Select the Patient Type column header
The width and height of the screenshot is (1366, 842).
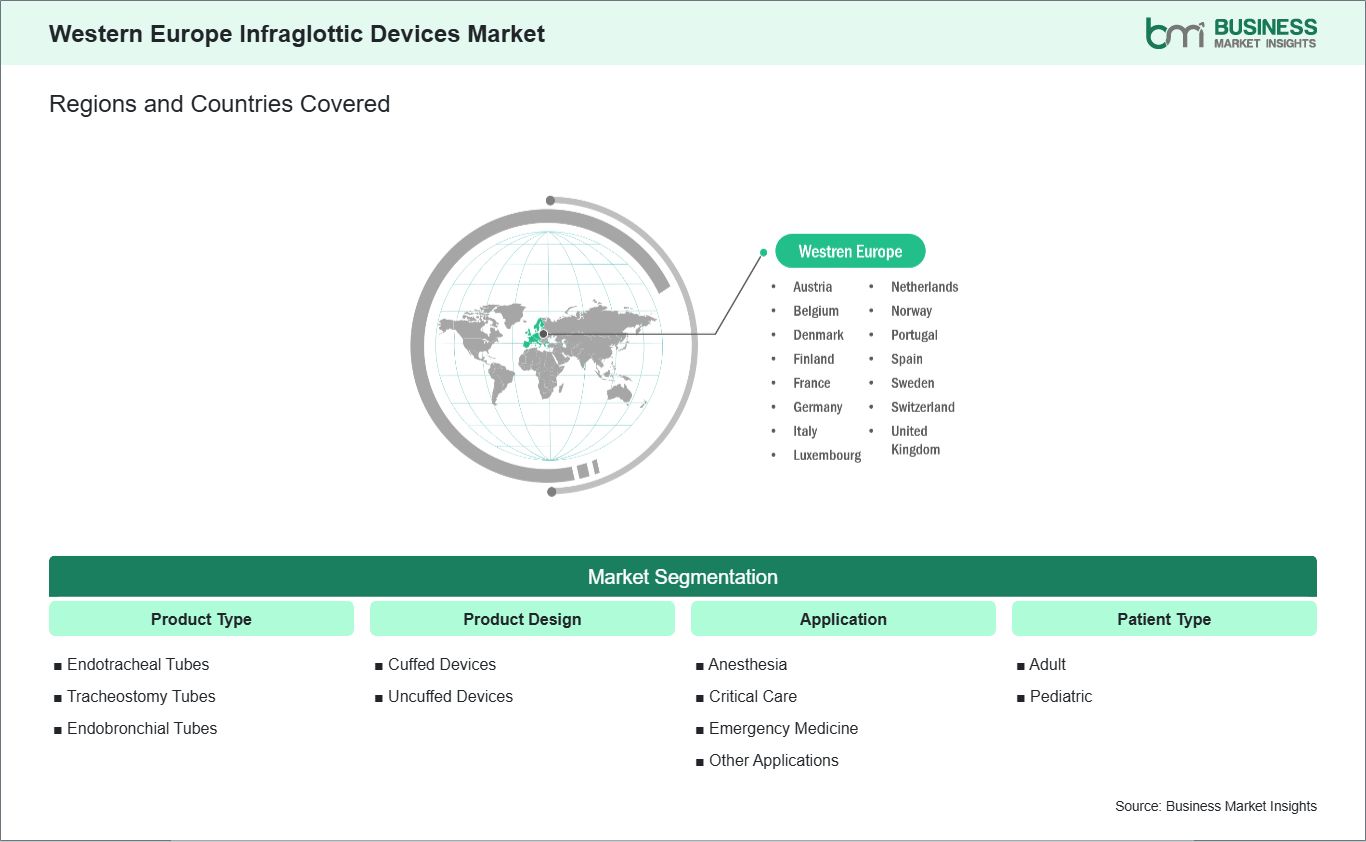[1164, 619]
